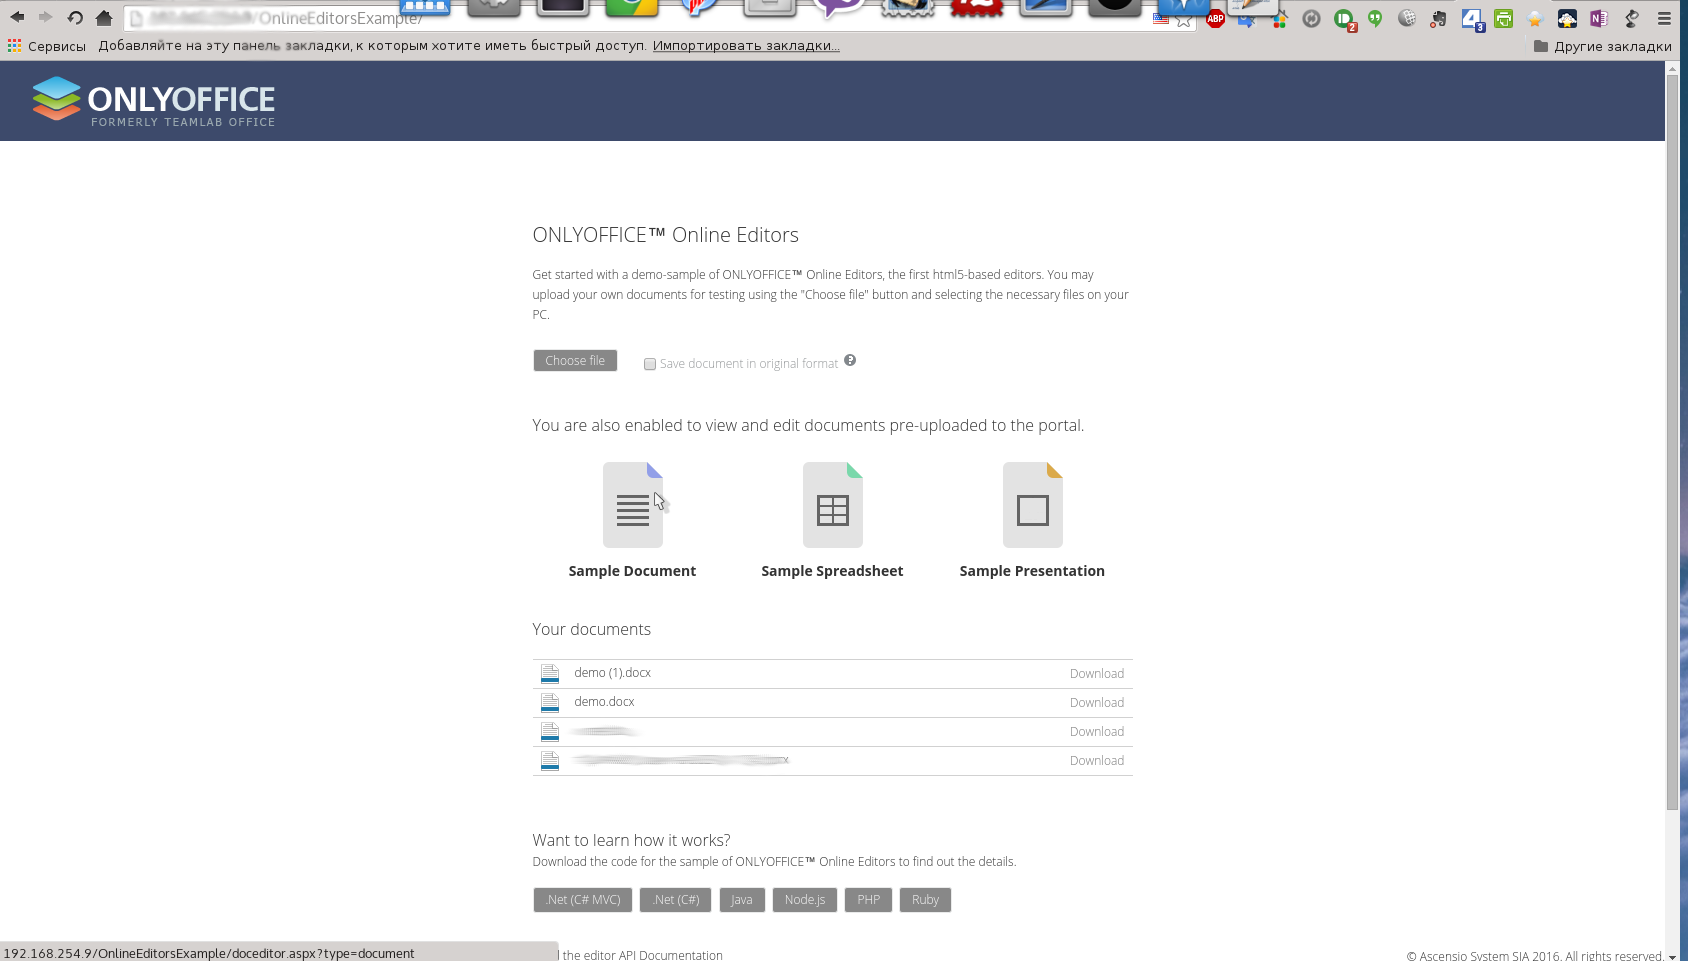The image size is (1688, 961).
Task: Download the fourth listed document
Action: [1097, 761]
